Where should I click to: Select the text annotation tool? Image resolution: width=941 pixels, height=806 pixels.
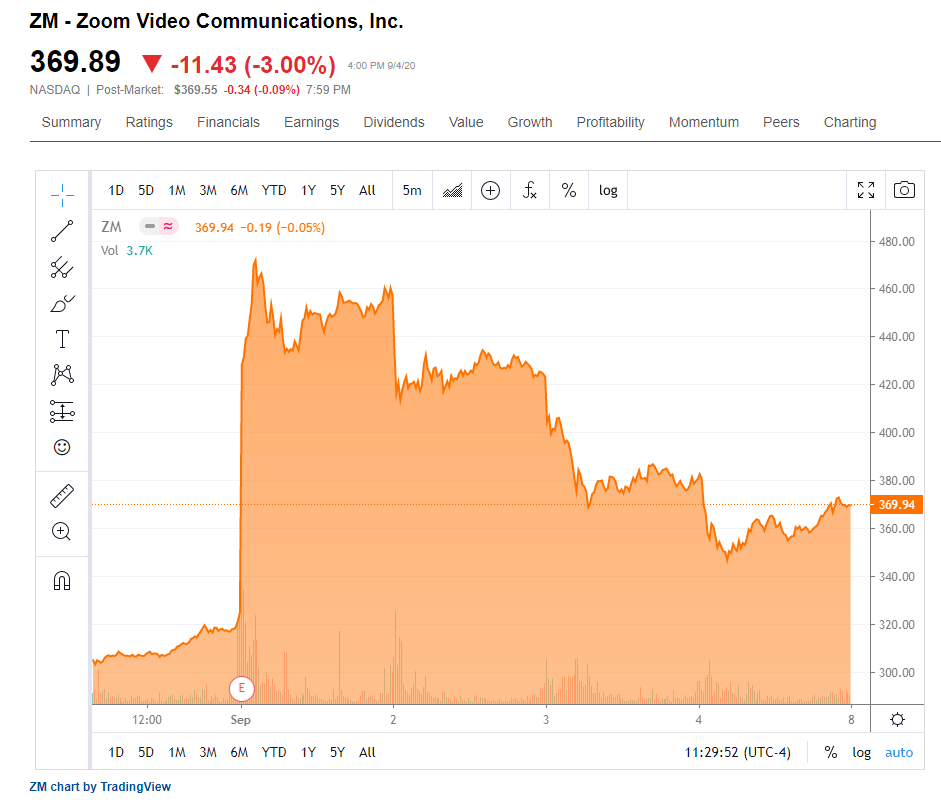(x=62, y=339)
